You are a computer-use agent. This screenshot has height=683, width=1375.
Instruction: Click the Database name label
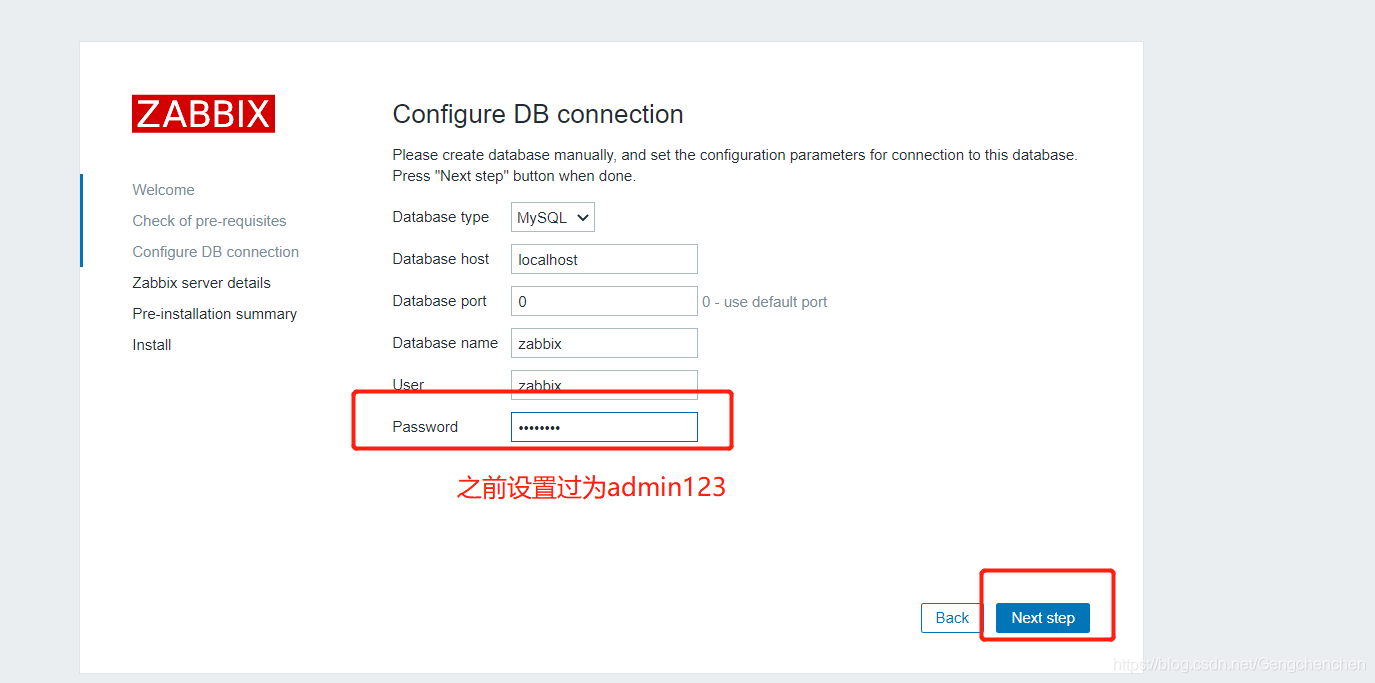(445, 343)
